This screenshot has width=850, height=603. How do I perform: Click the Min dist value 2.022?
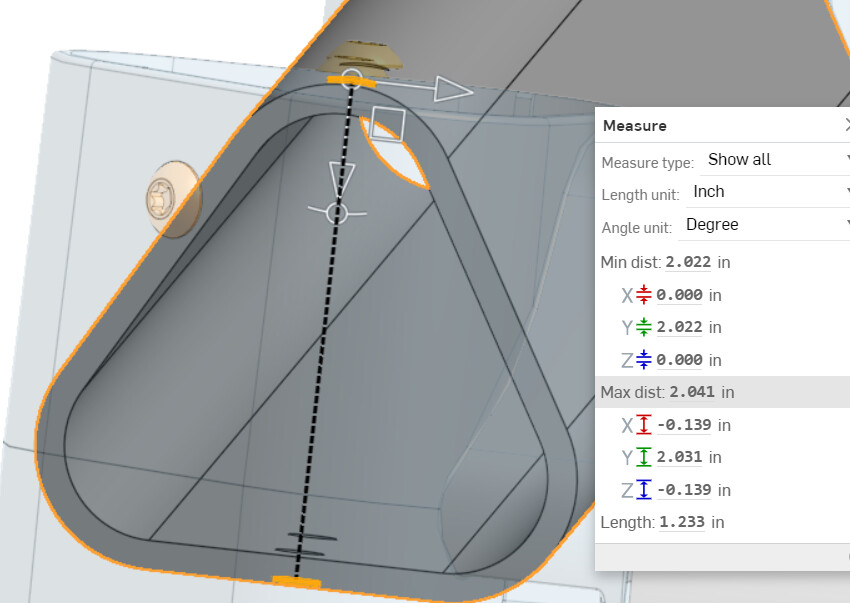[688, 262]
